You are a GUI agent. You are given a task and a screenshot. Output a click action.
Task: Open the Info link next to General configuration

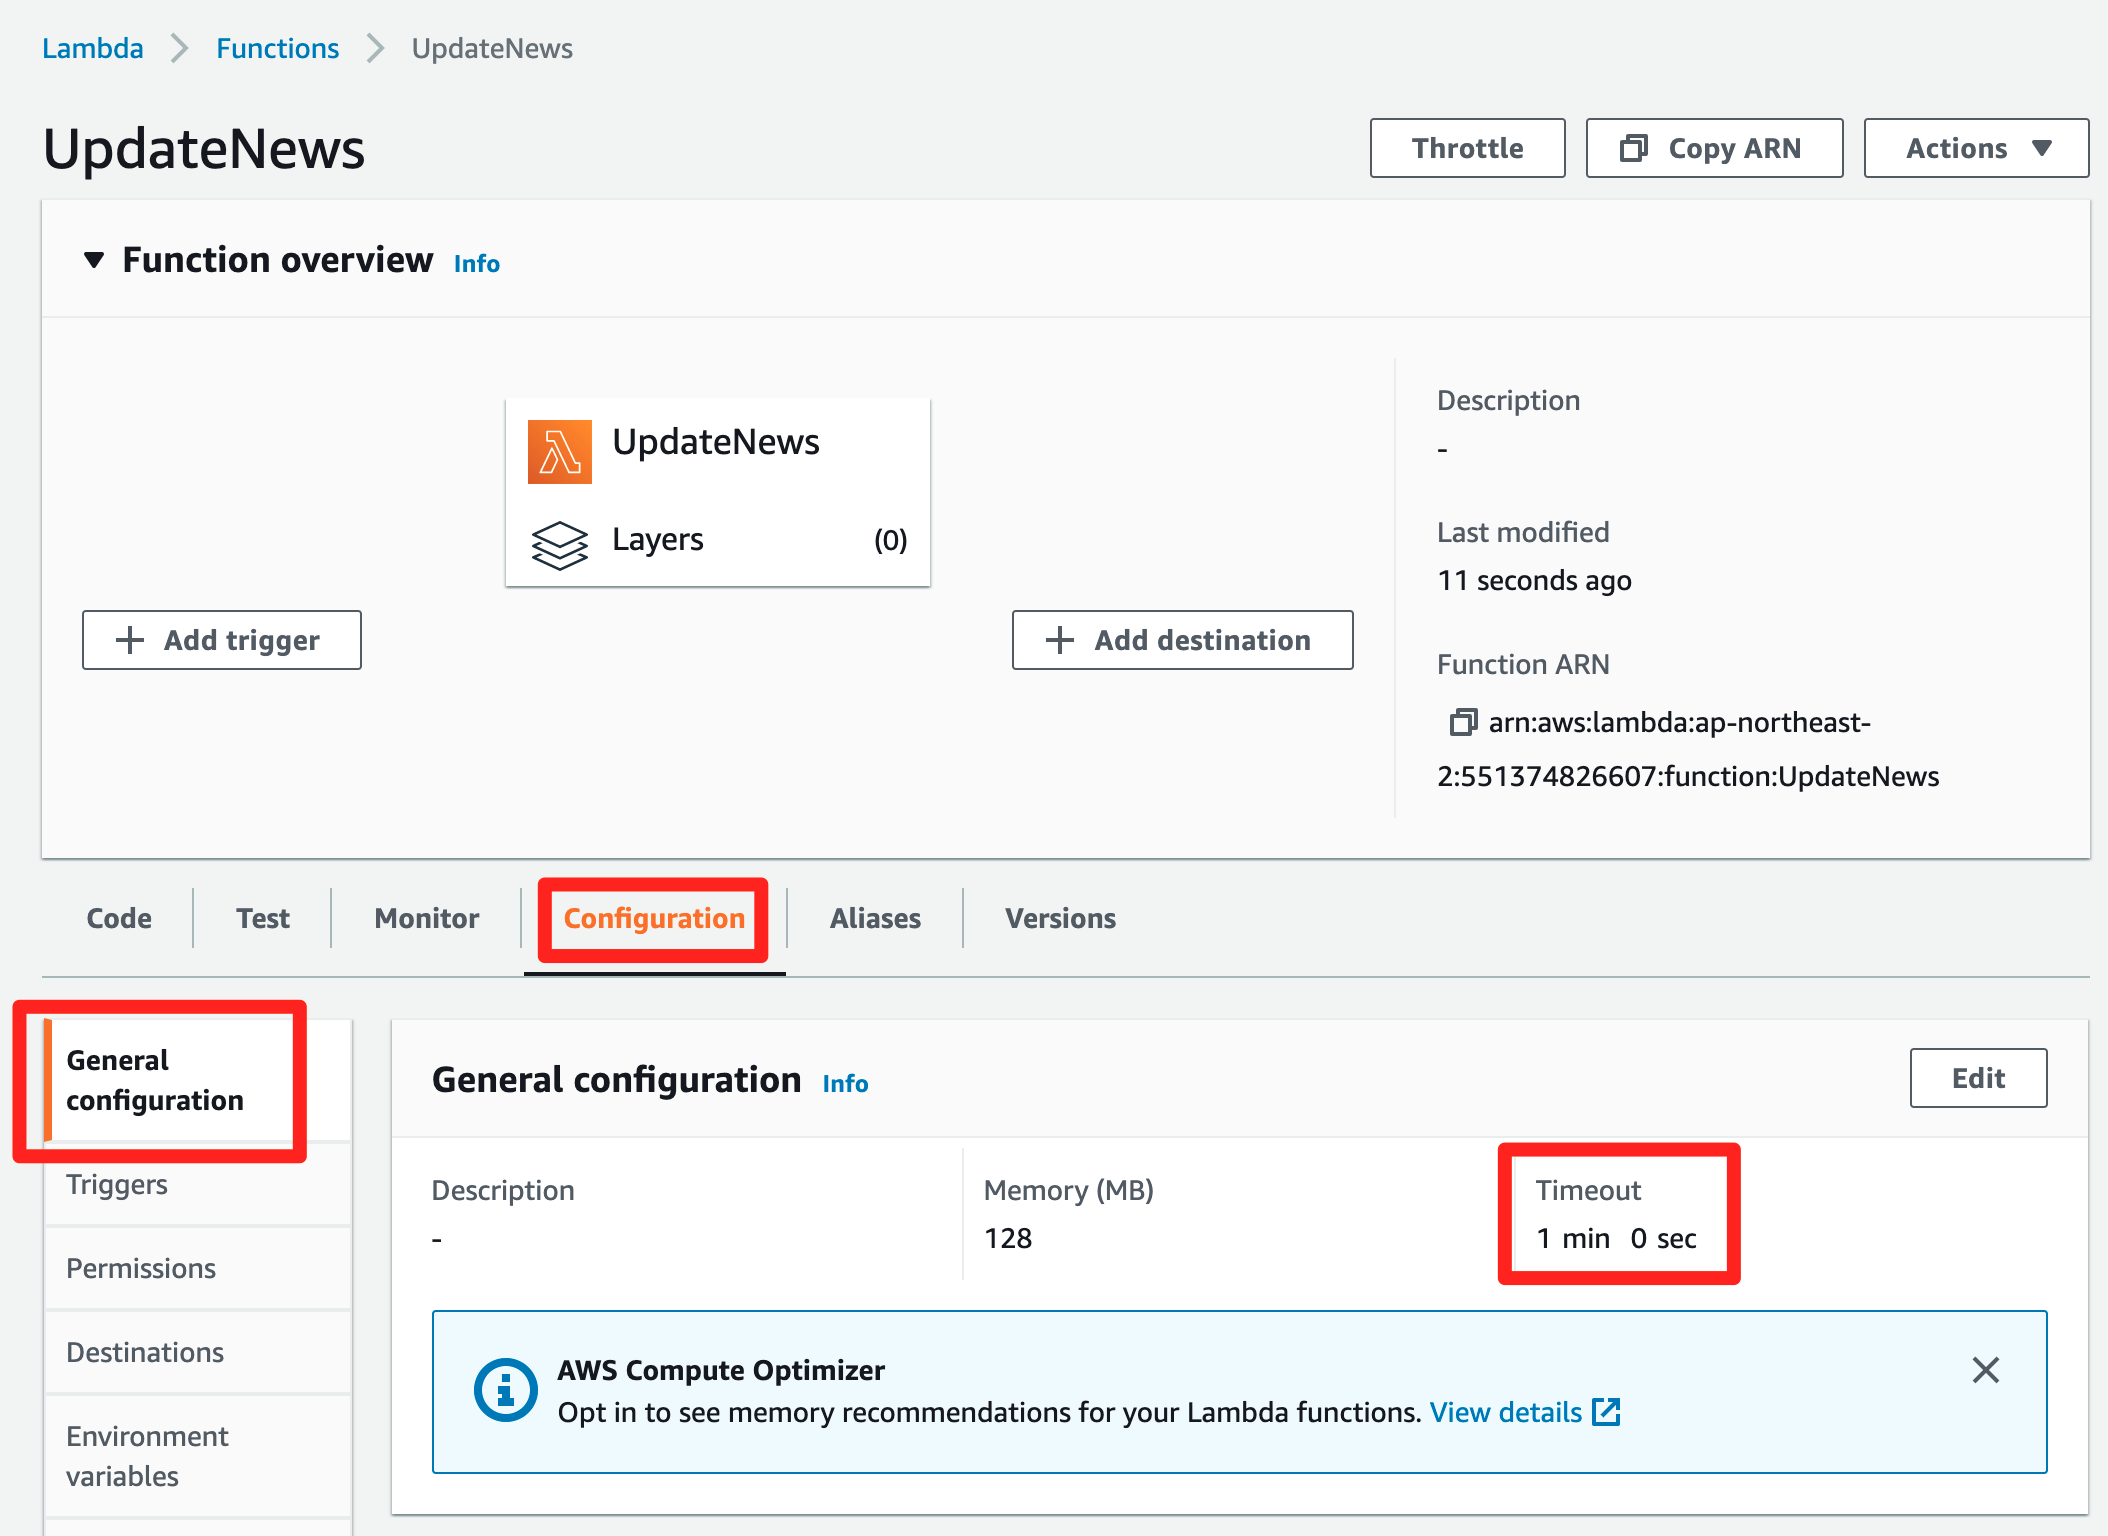point(845,1083)
